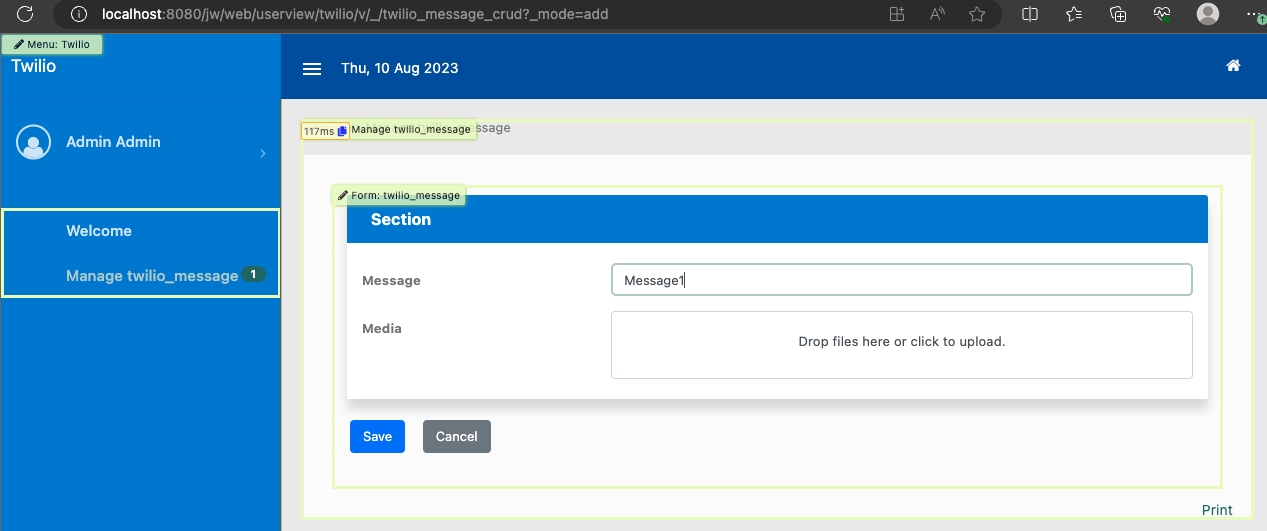This screenshot has height=531, width=1267.
Task: Open the Form: twilio_message edit label
Action: click(x=399, y=196)
